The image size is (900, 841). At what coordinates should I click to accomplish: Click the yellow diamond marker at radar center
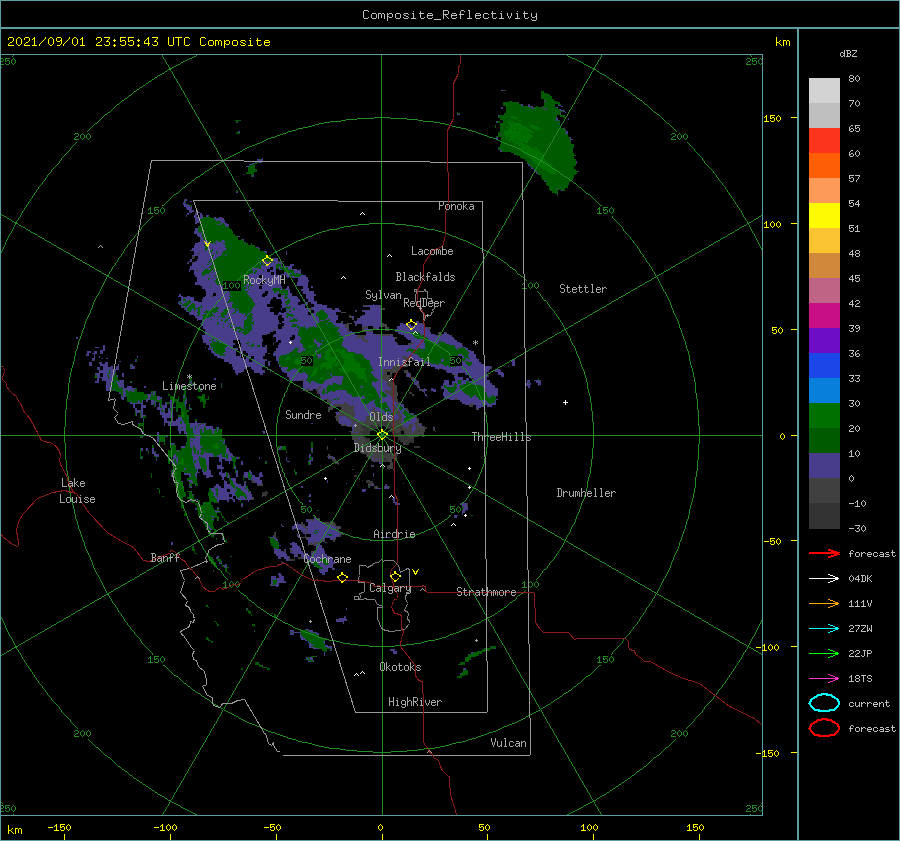[382, 435]
